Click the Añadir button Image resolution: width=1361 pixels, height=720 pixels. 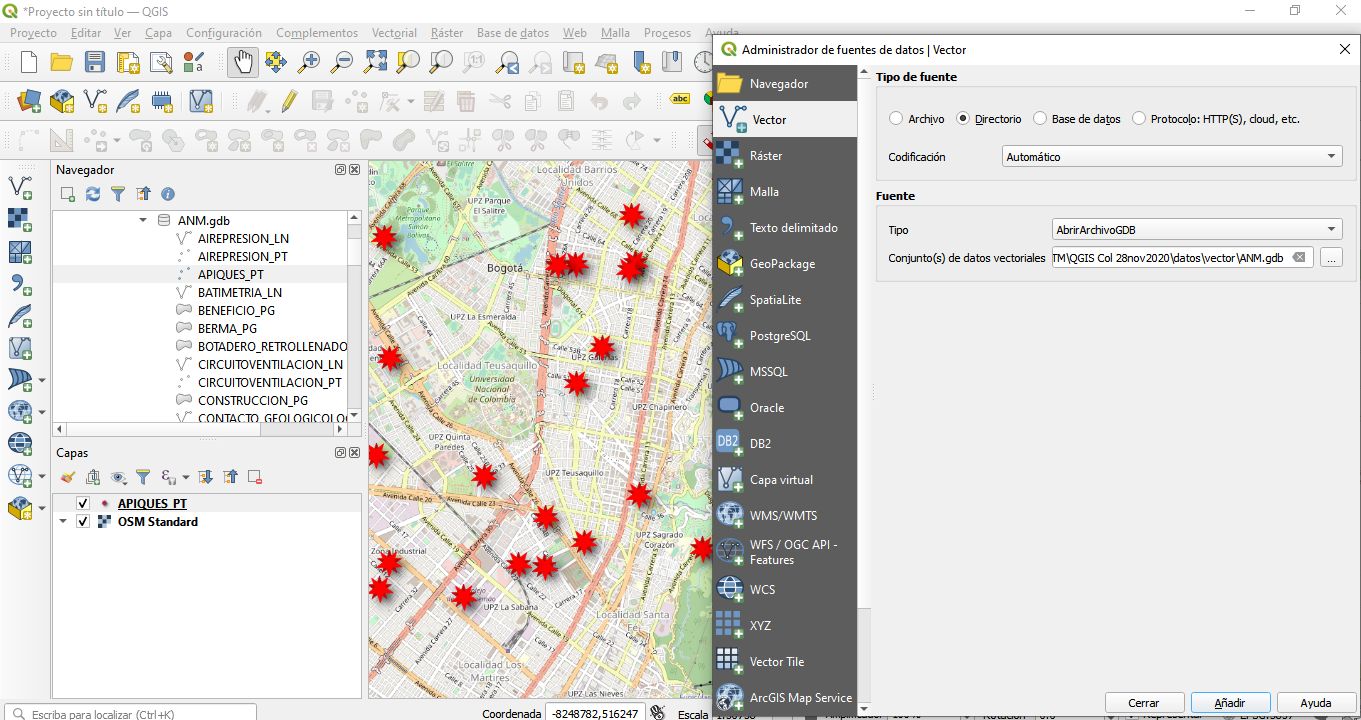(1230, 703)
